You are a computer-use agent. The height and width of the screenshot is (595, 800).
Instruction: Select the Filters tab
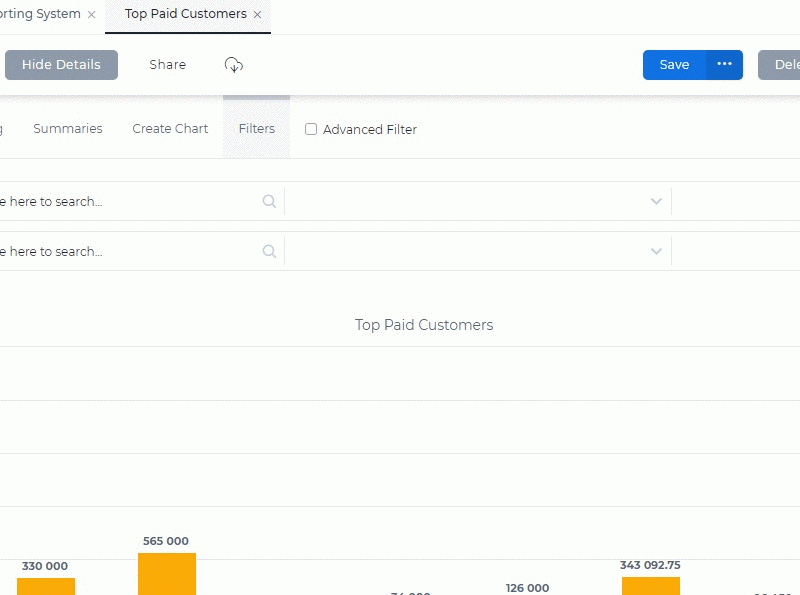click(x=257, y=129)
